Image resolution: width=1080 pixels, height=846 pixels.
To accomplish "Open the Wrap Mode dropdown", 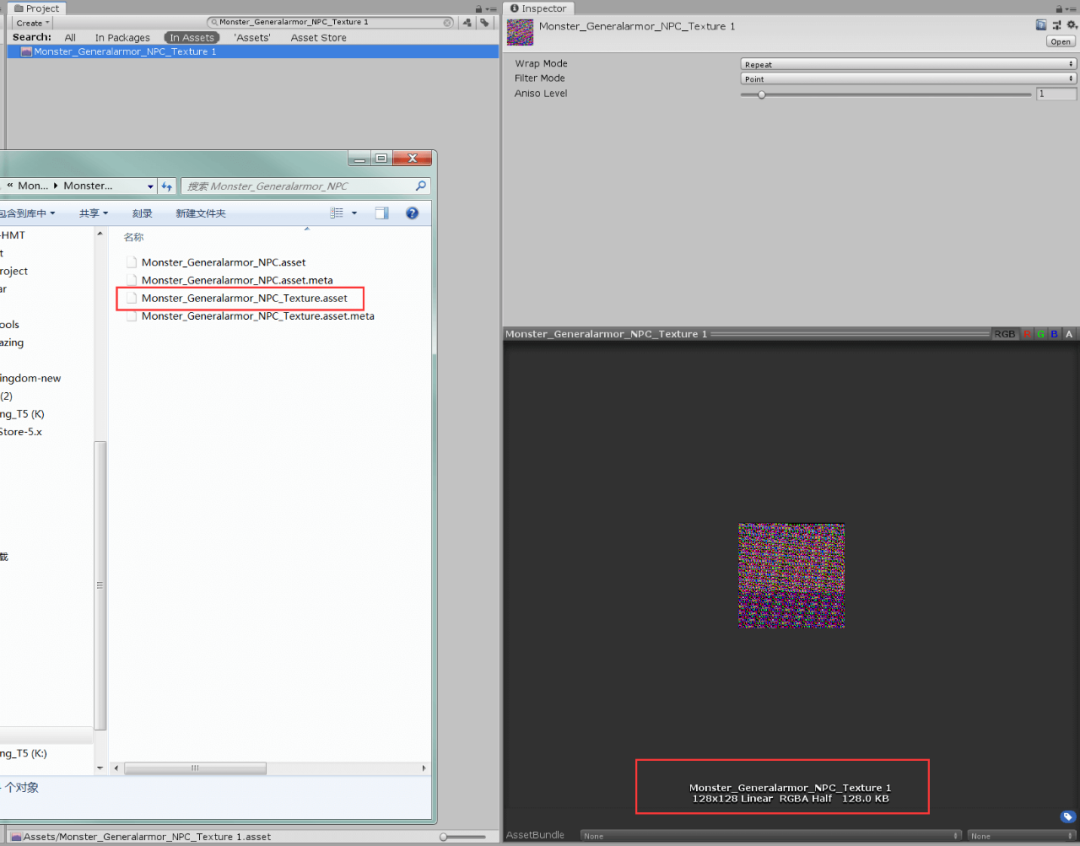I will pos(908,64).
